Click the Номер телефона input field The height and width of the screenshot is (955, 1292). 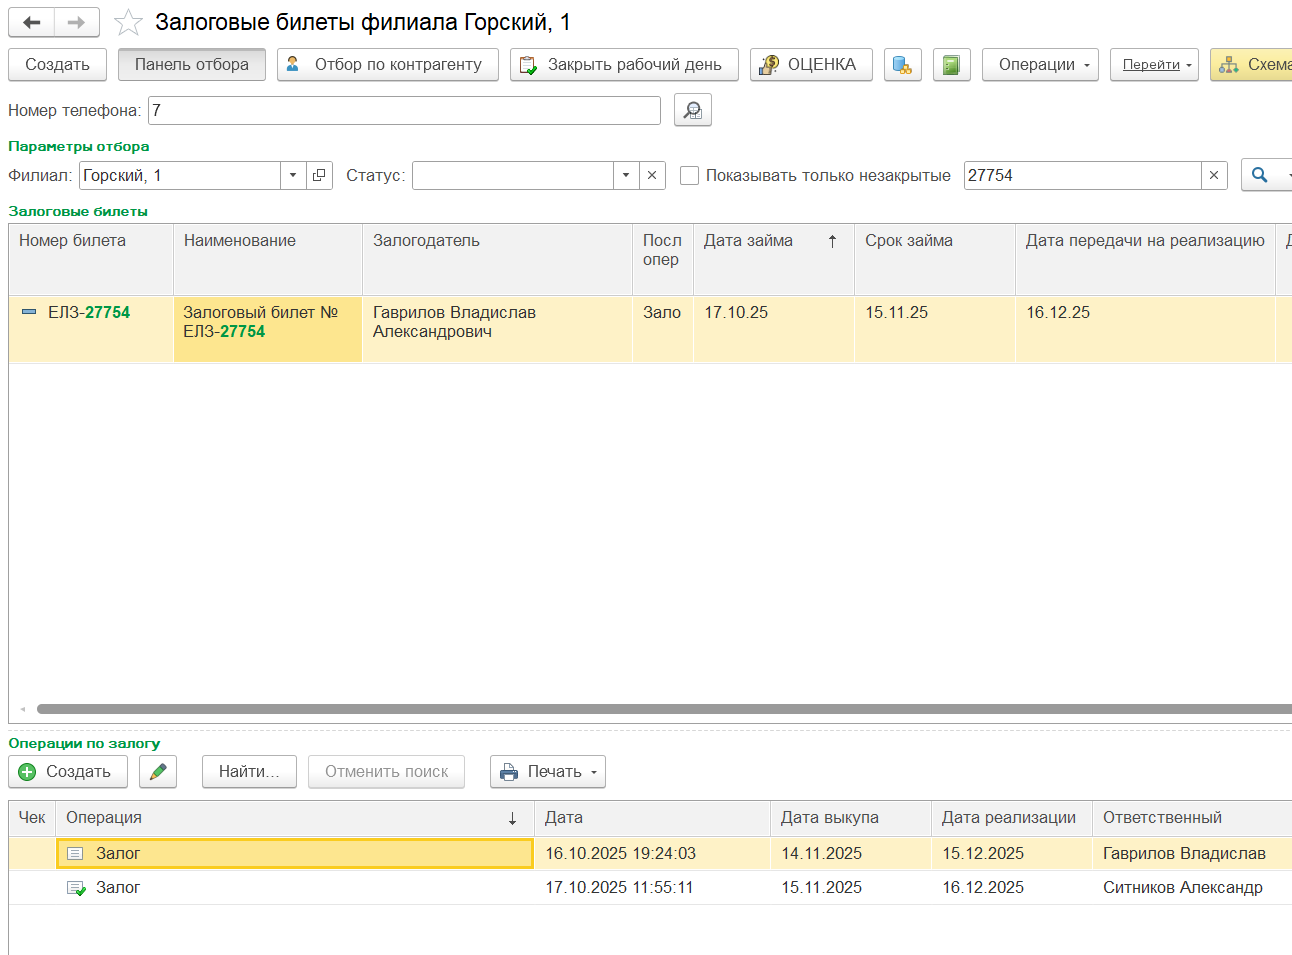[x=404, y=110]
